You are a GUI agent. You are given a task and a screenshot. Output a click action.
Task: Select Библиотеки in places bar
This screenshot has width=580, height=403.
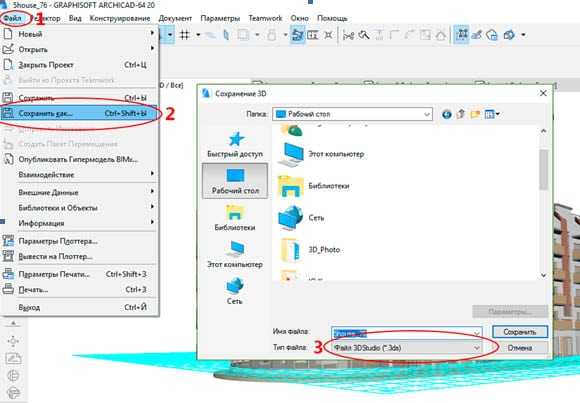[235, 218]
